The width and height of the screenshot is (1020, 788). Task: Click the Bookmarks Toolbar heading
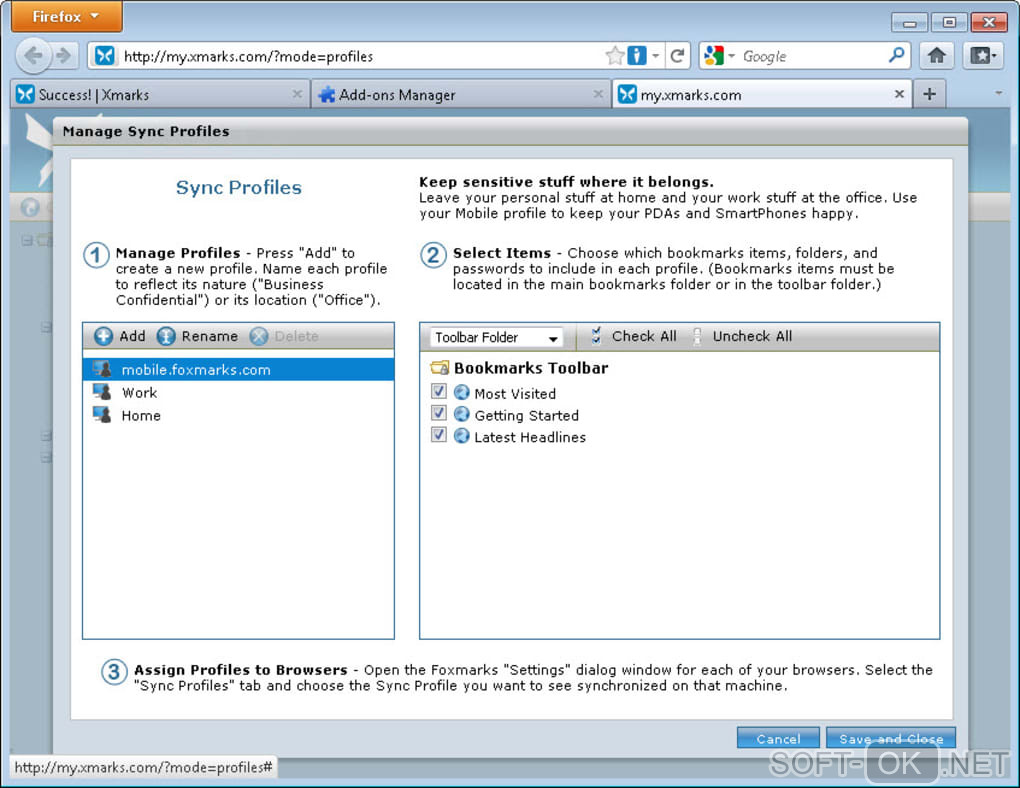tap(531, 368)
